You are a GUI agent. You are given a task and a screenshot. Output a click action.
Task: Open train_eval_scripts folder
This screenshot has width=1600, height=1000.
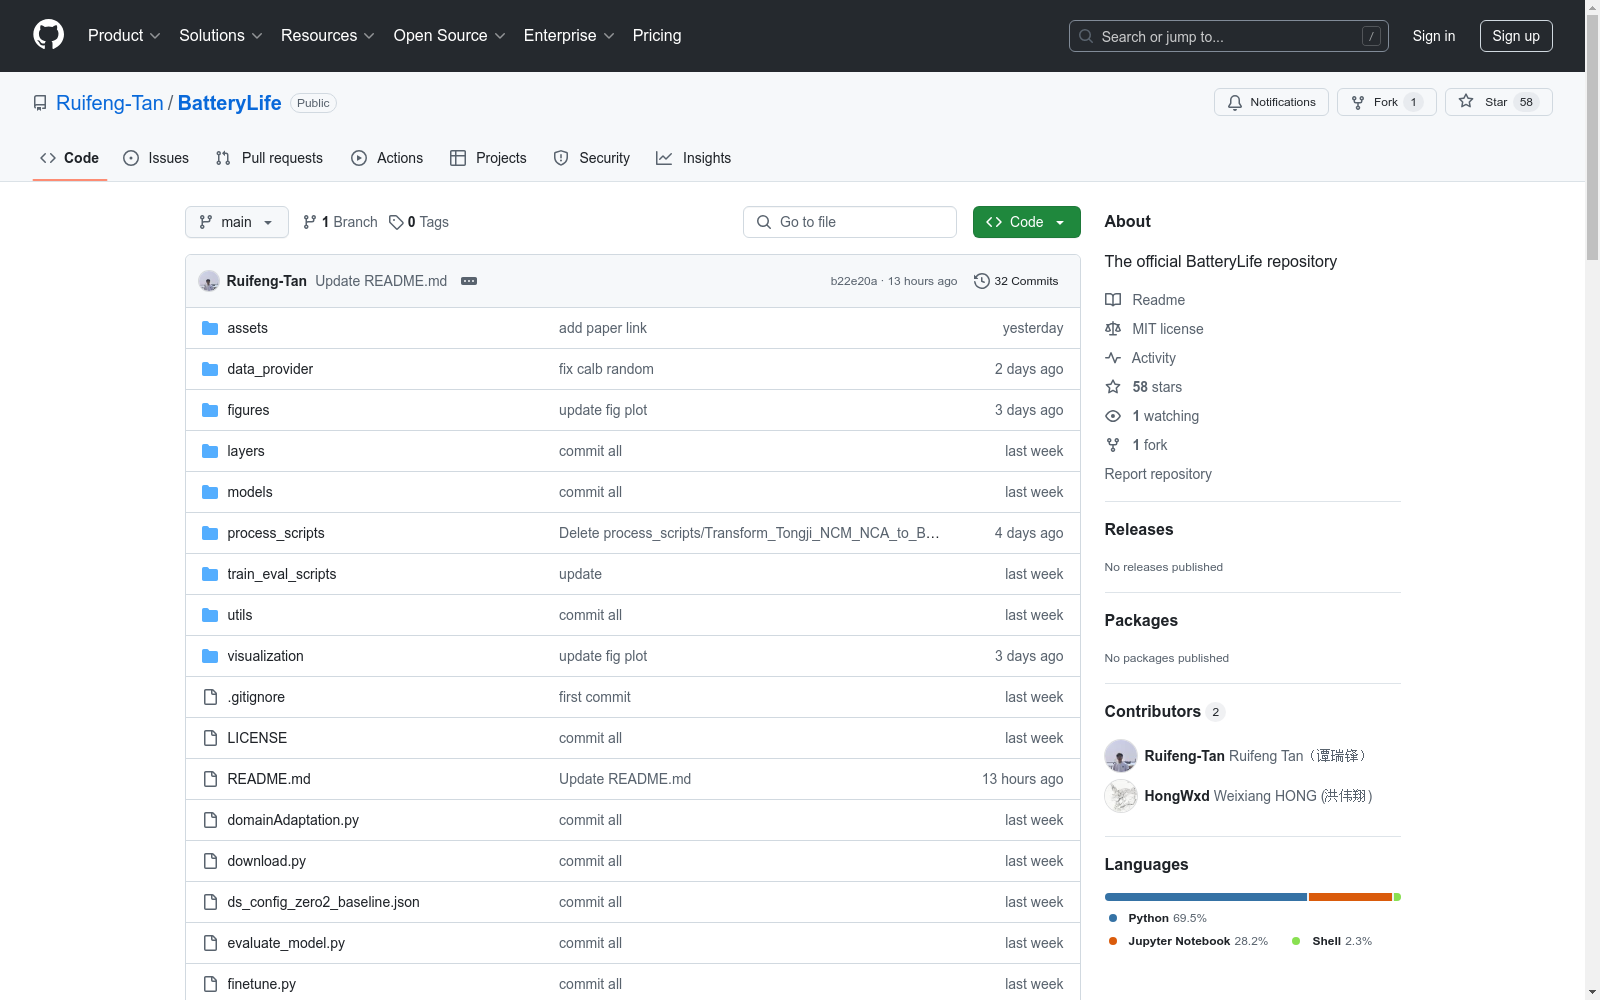coord(282,574)
